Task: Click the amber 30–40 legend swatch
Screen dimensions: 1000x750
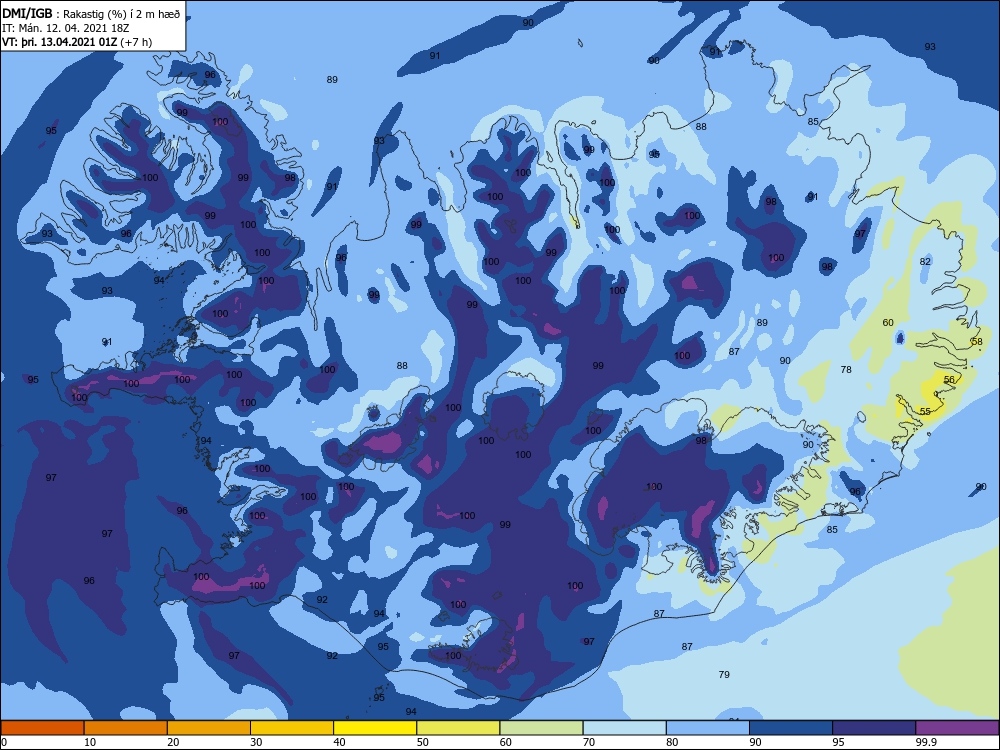Action: tap(292, 728)
